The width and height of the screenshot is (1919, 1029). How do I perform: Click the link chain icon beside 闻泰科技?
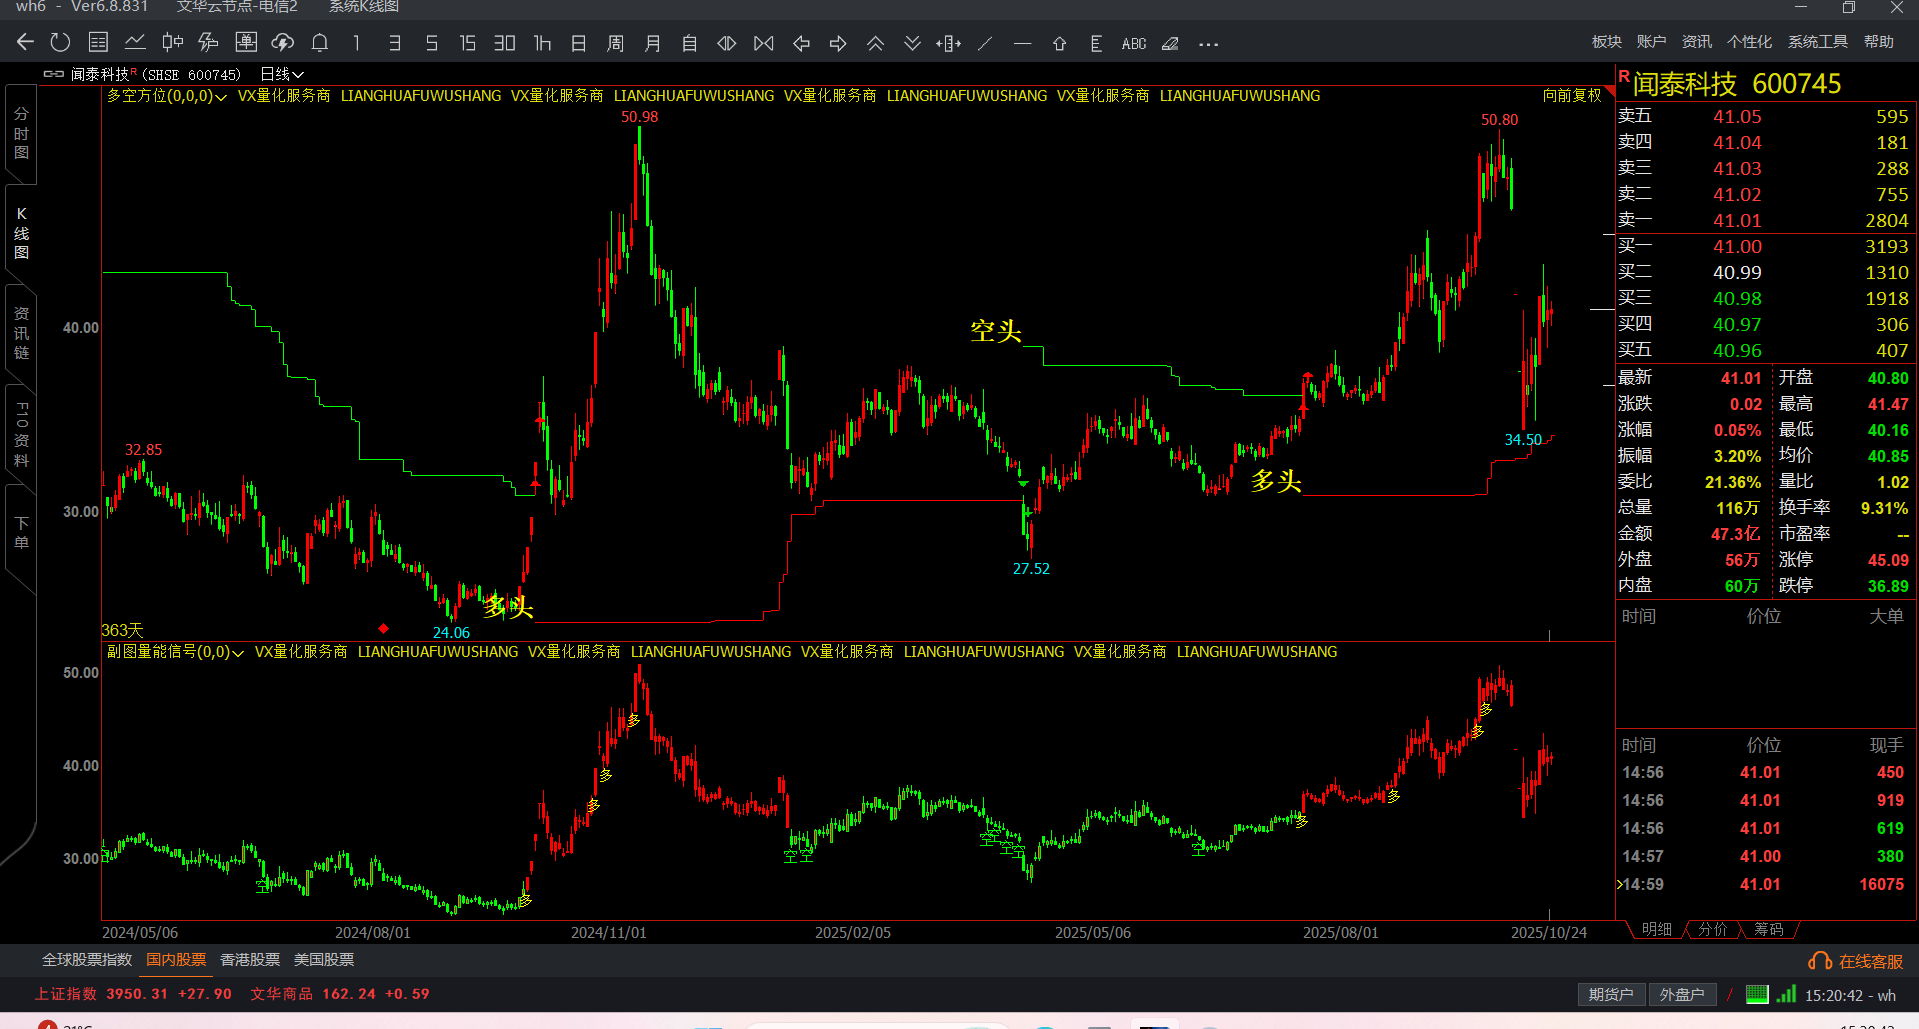coord(54,74)
